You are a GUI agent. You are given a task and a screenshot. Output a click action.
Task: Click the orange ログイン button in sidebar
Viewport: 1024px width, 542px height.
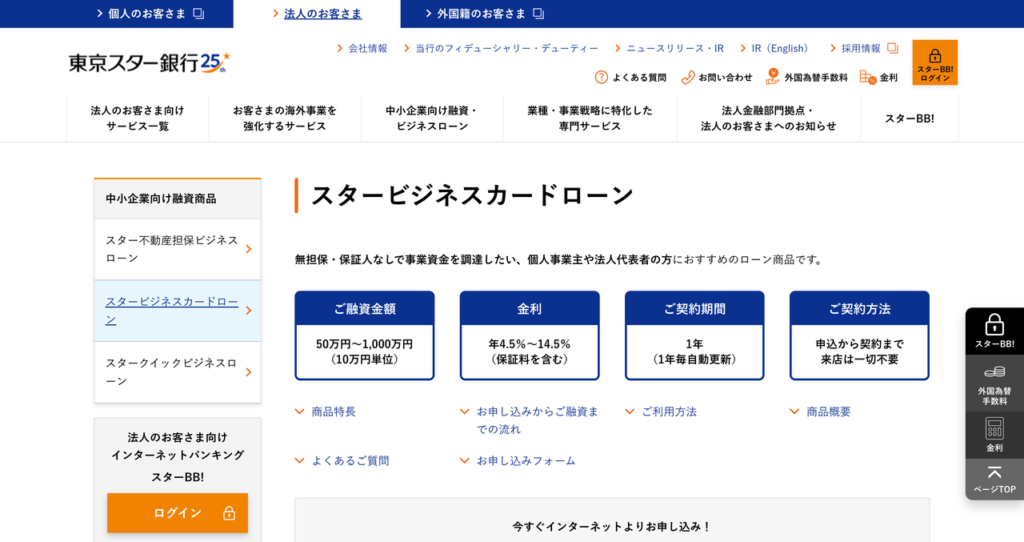[178, 513]
